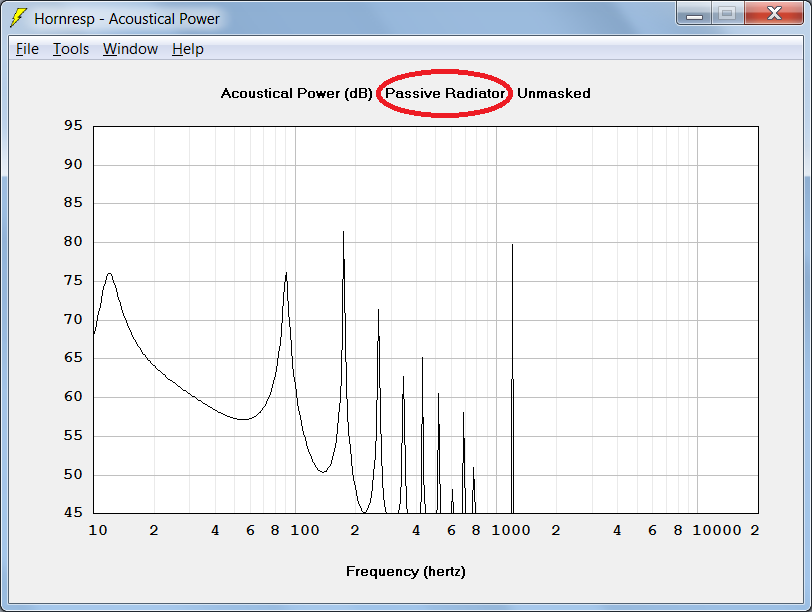
Task: Click the 'Acoustical Power (dB)' title text
Action: (x=296, y=93)
